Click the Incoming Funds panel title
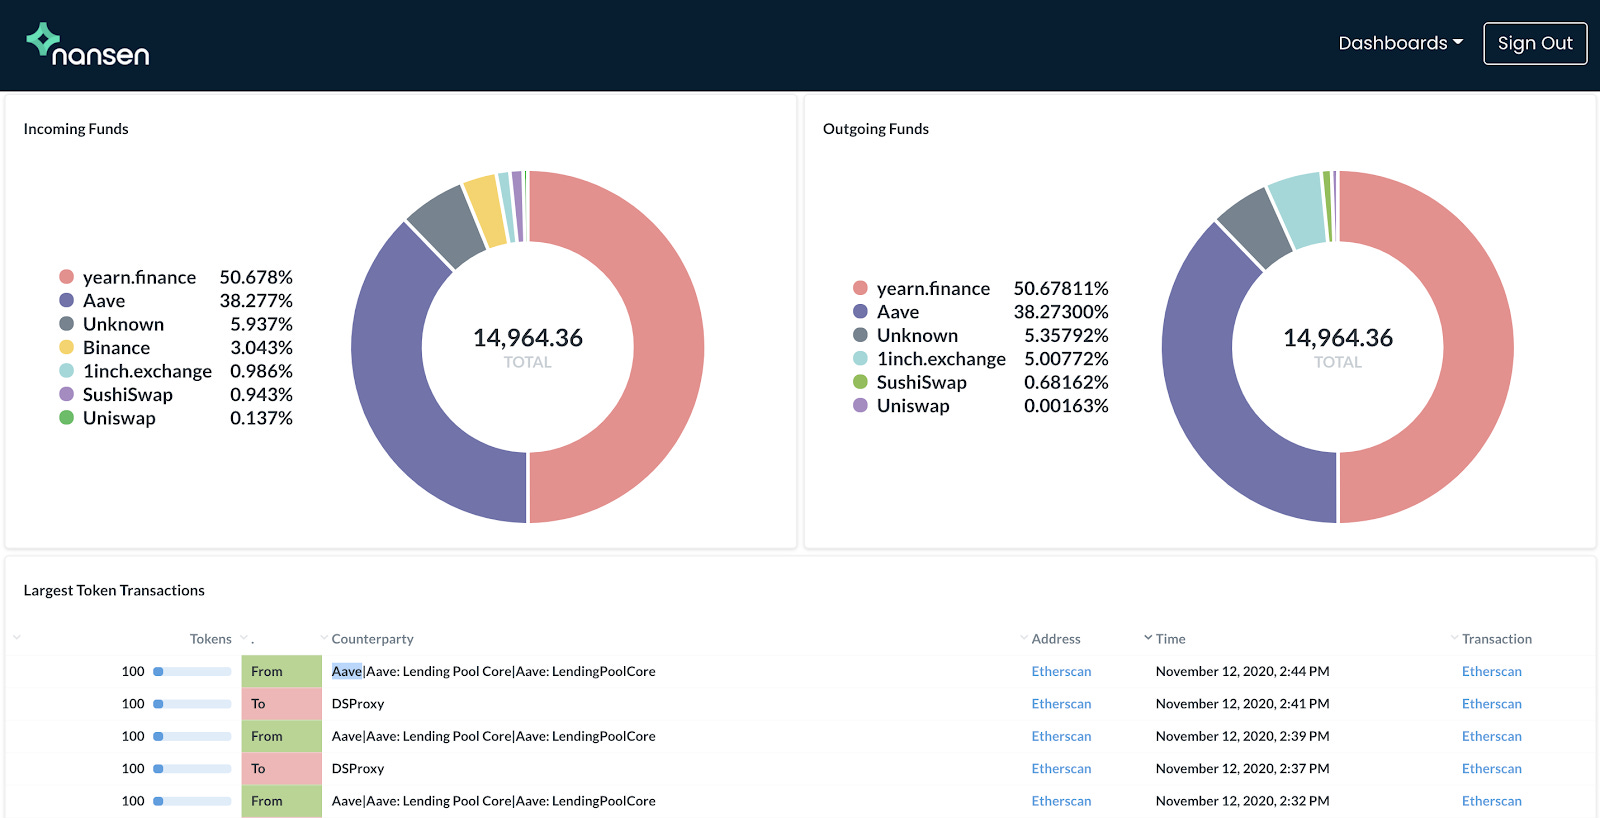Screen dimensions: 1600x818 (76, 129)
